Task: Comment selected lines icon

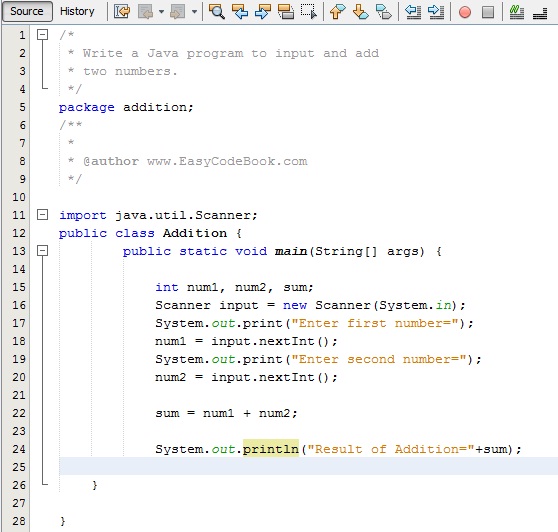Action: pos(516,12)
